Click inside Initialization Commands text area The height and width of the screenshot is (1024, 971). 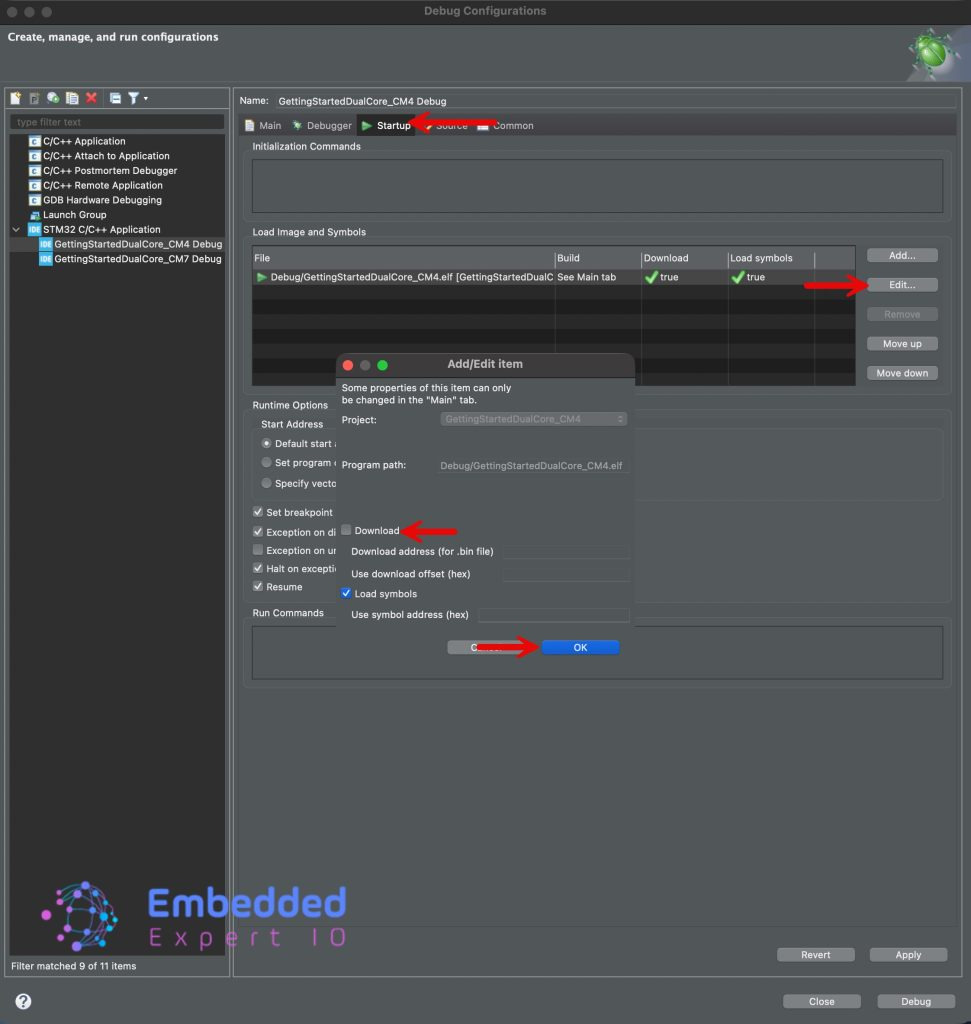coord(597,186)
